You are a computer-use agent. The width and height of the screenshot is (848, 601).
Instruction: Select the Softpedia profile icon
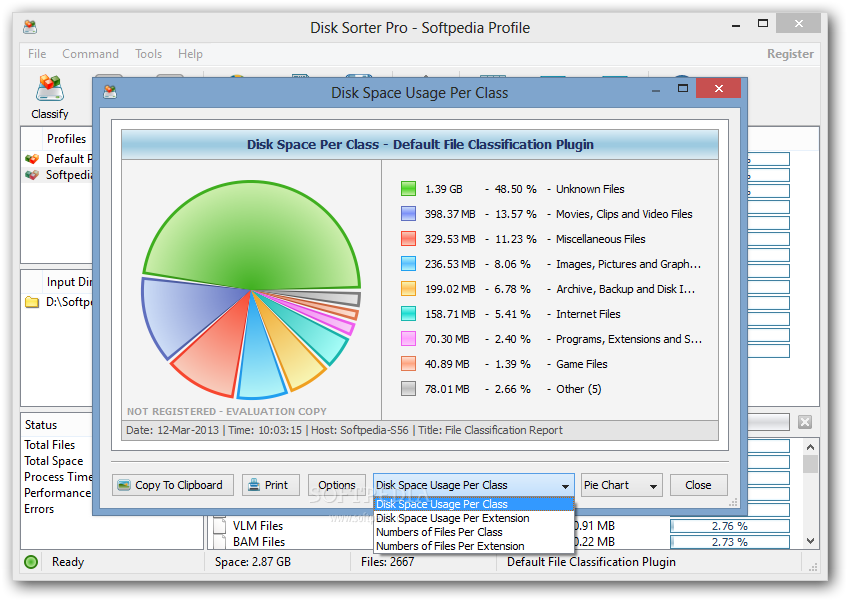(x=32, y=175)
